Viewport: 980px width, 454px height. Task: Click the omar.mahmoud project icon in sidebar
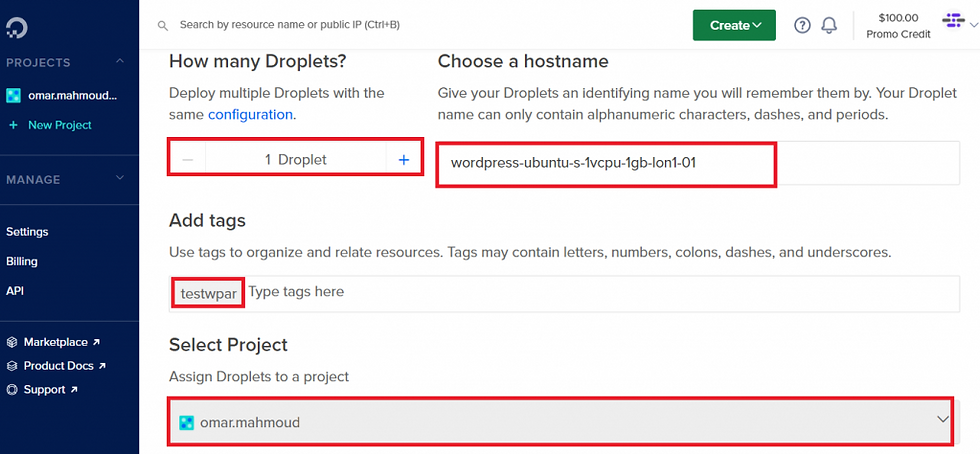14,96
